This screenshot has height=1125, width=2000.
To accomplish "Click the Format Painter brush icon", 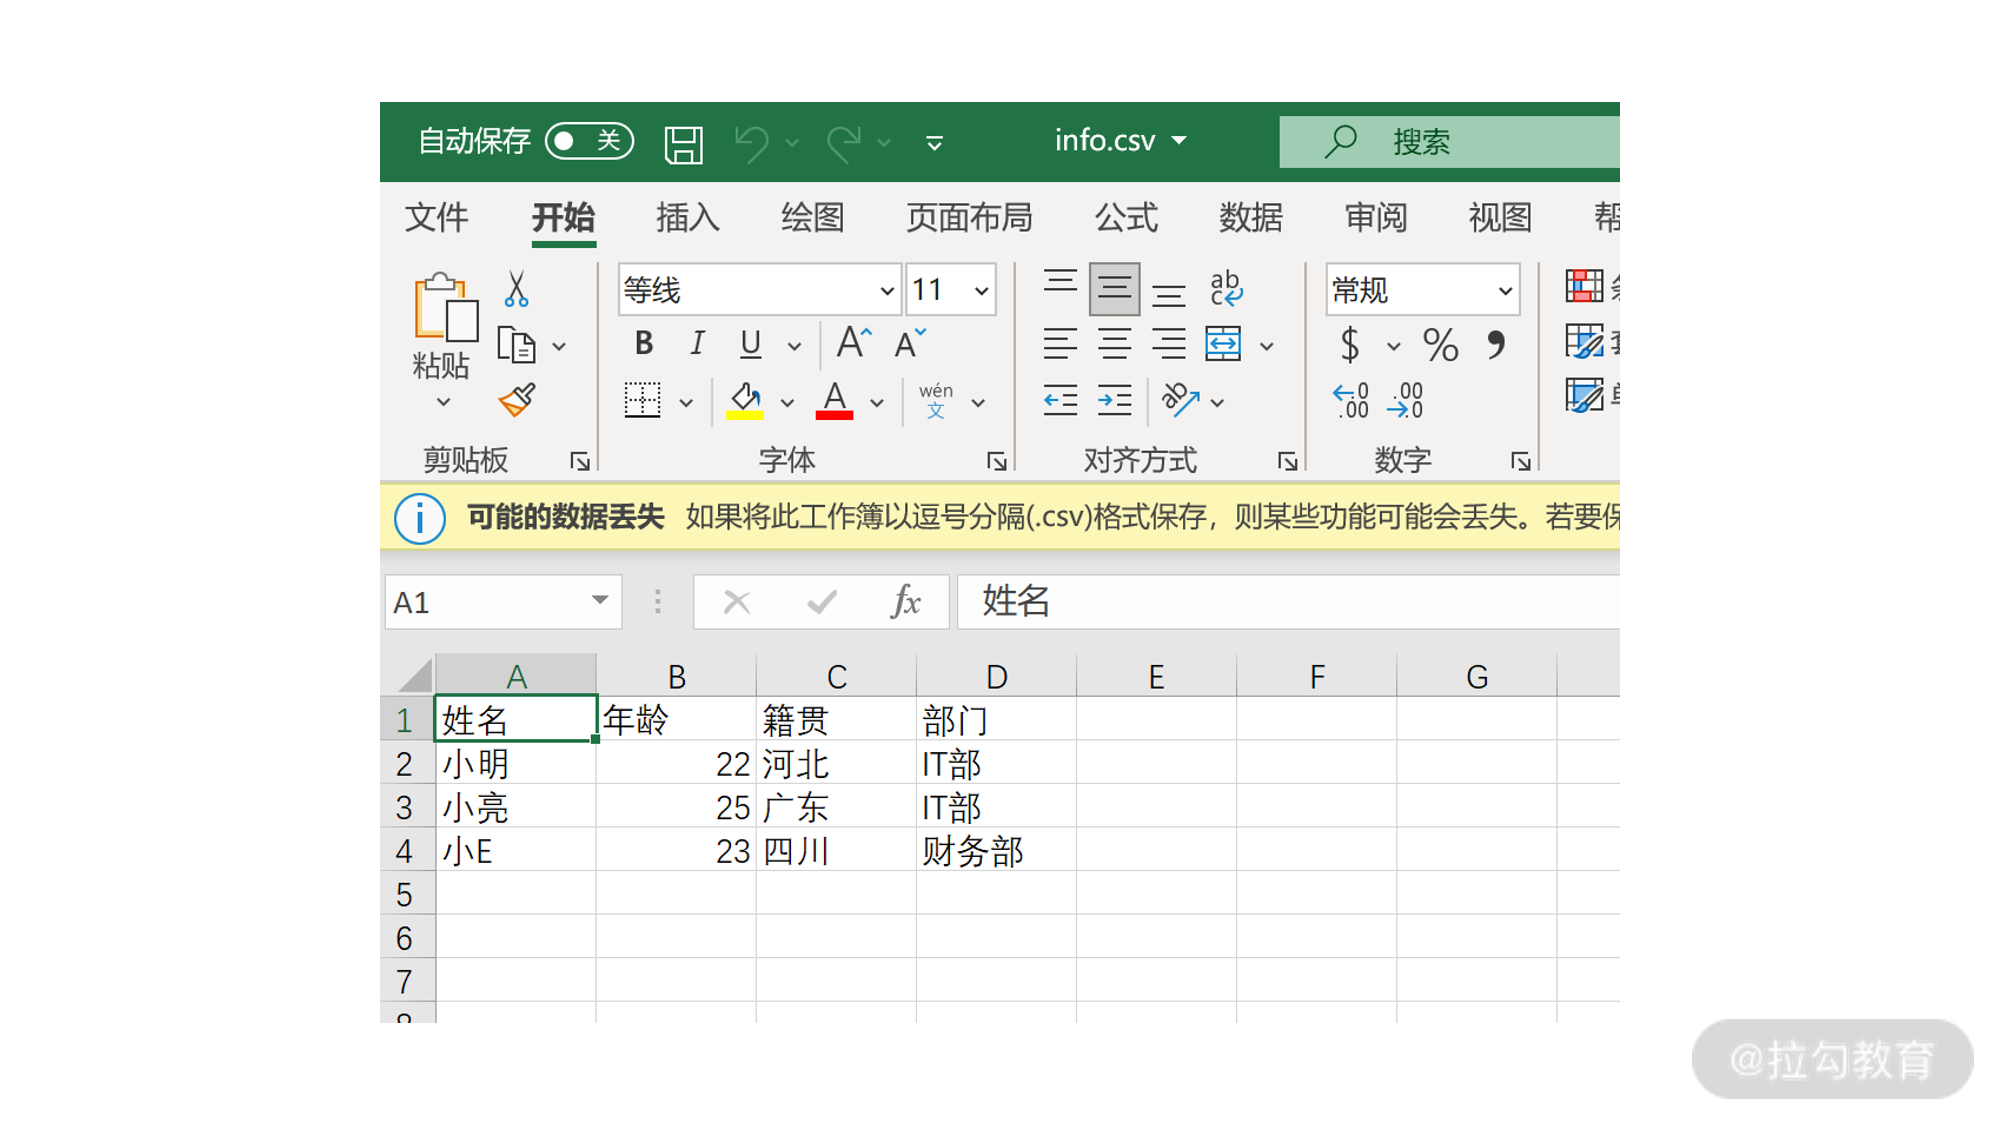I will [x=518, y=401].
